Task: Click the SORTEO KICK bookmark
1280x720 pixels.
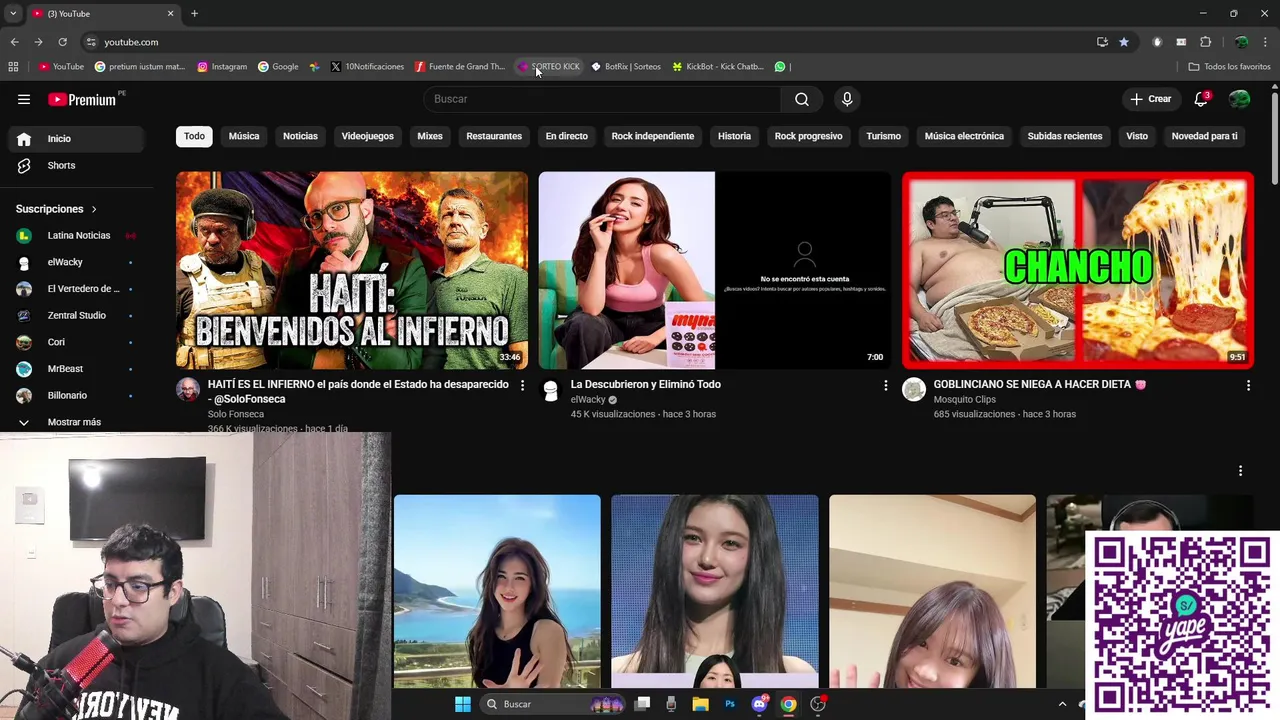Action: pos(549,67)
